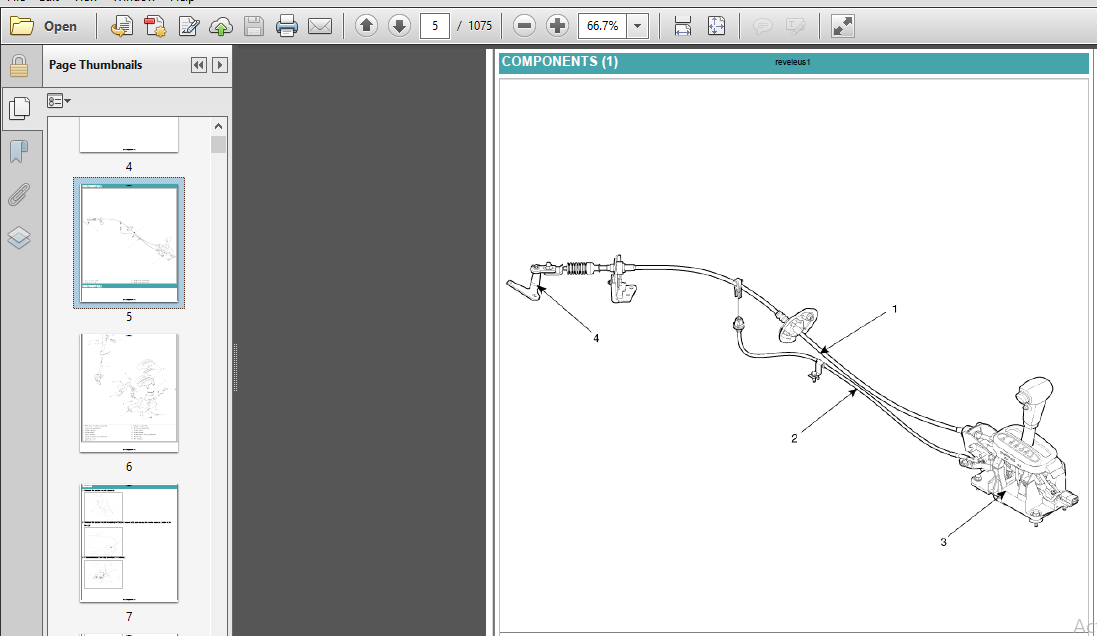Click the total pages text '1075'
The height and width of the screenshot is (636, 1097).
click(480, 26)
